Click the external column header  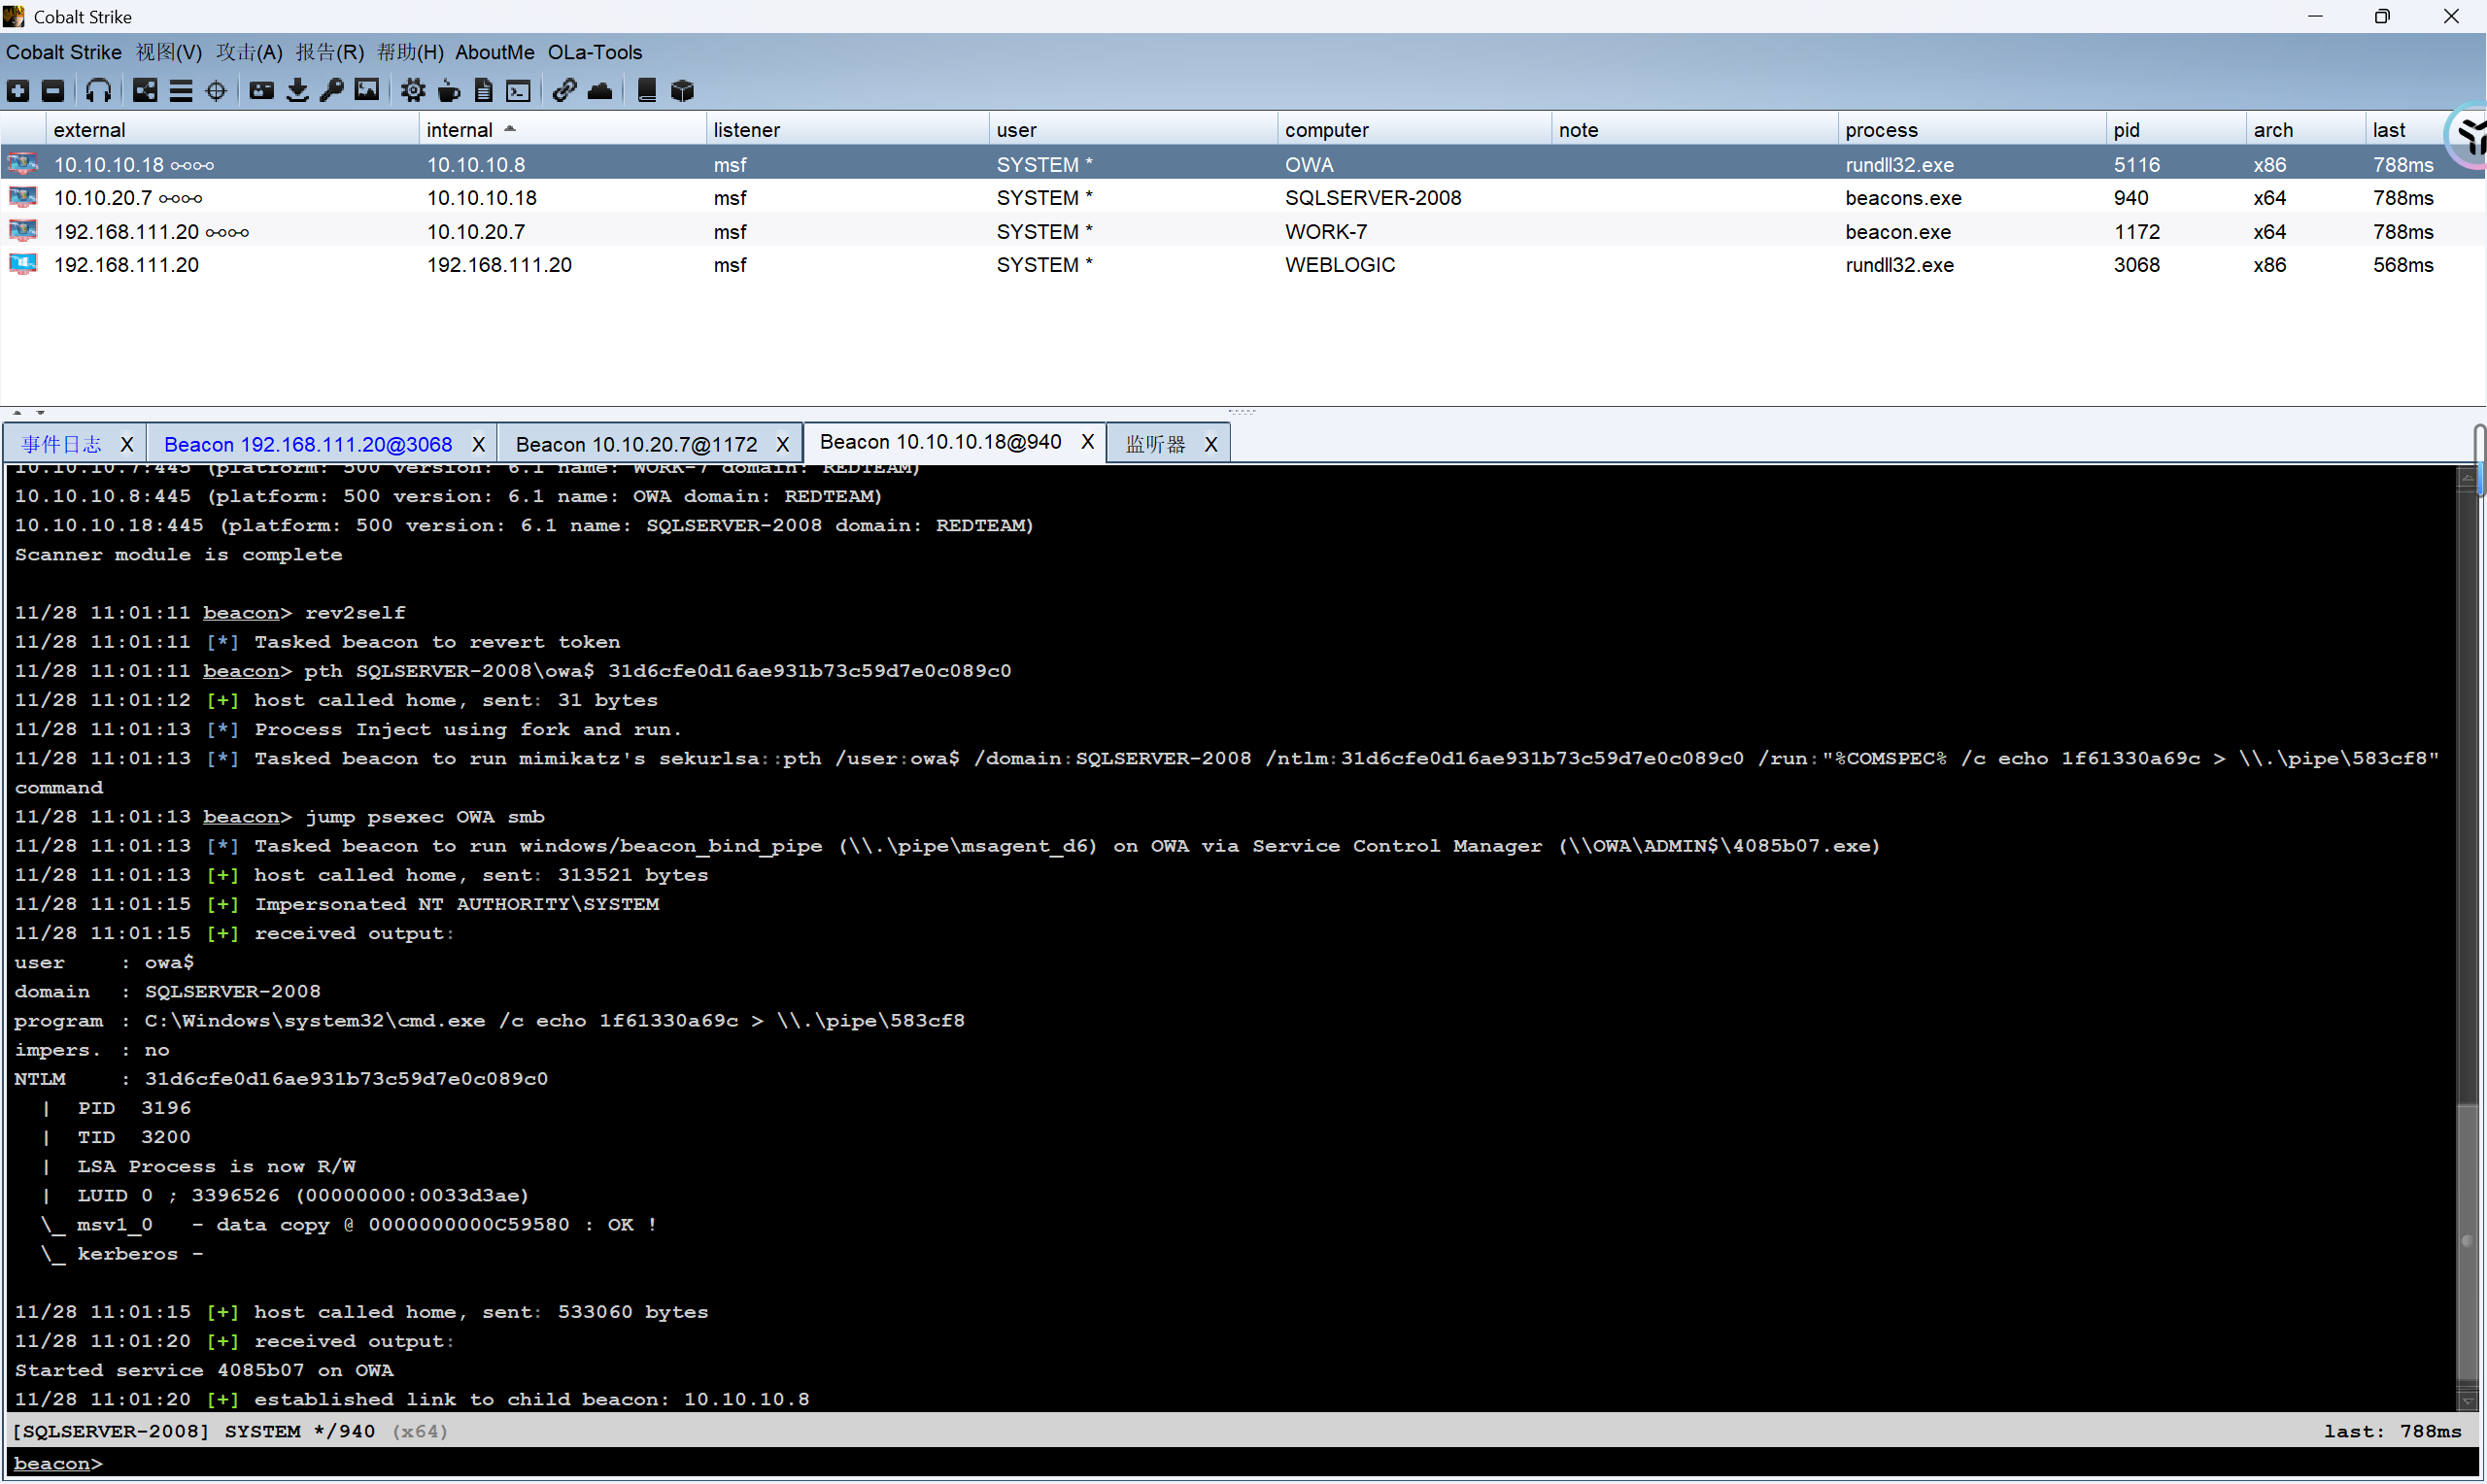pyautogui.click(x=90, y=130)
